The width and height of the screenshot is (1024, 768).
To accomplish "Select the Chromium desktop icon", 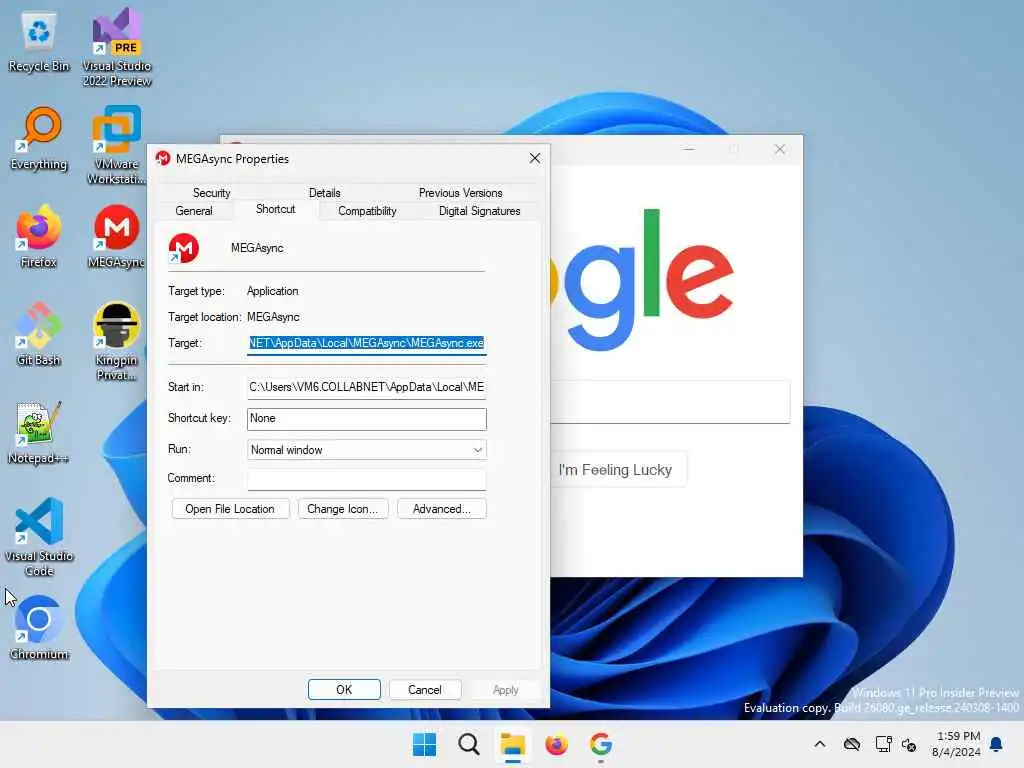I will 39,628.
